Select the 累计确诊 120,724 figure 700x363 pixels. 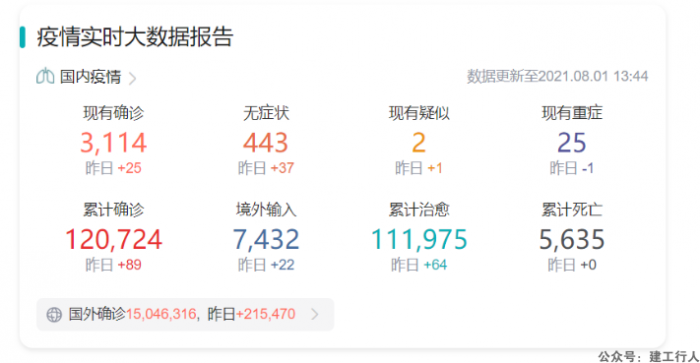(x=113, y=239)
